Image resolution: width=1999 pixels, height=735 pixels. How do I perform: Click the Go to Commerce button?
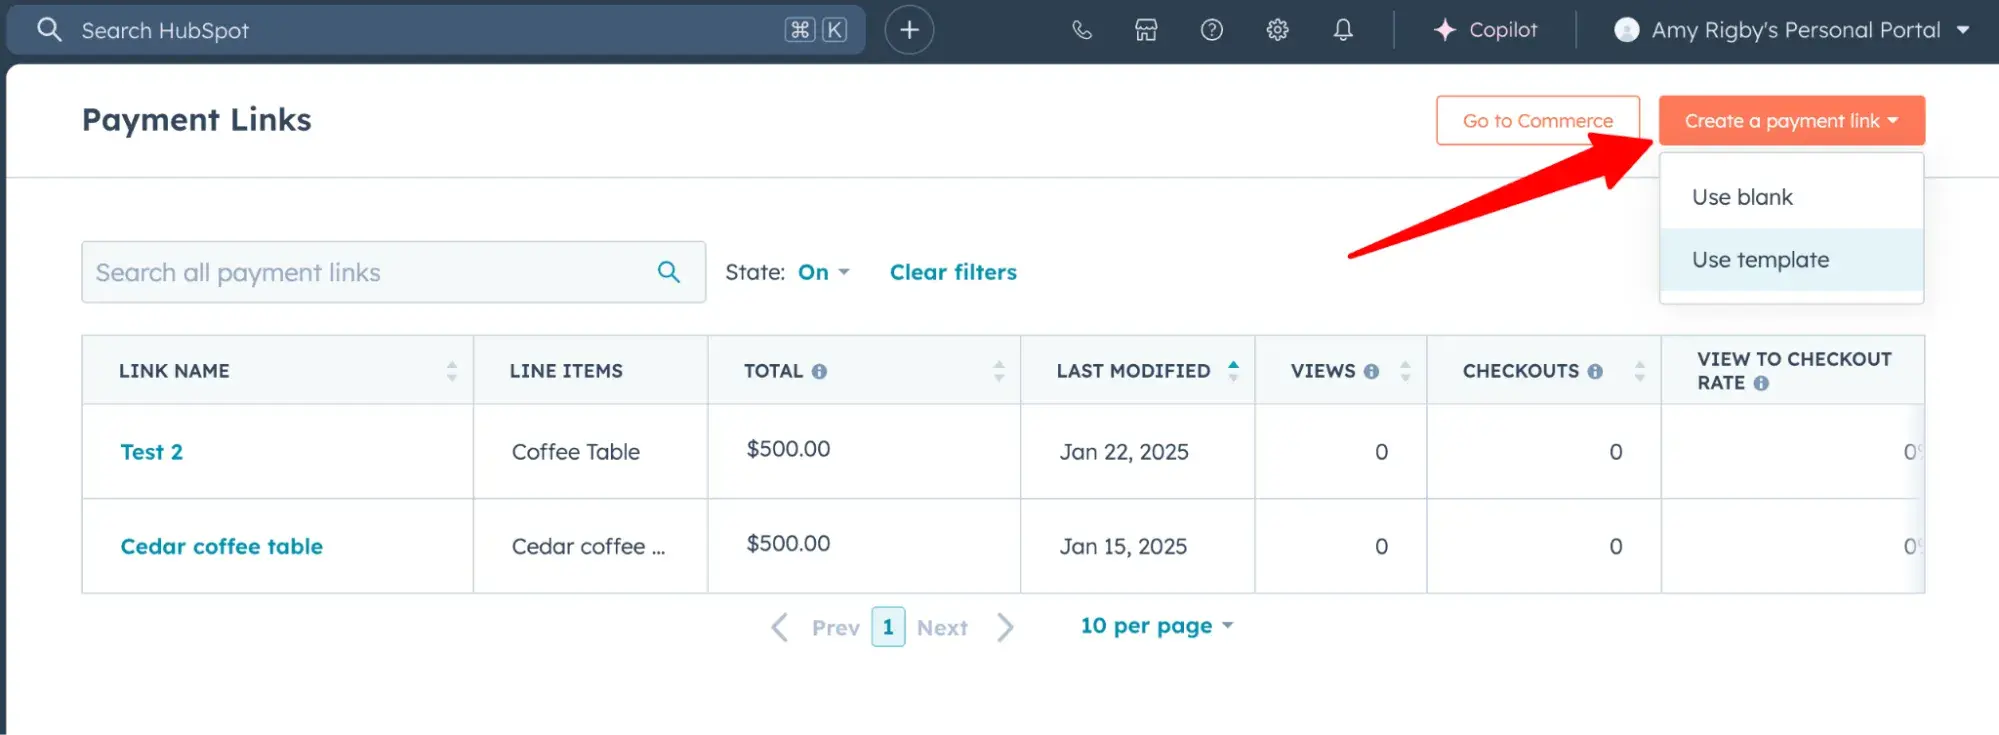tap(1537, 121)
